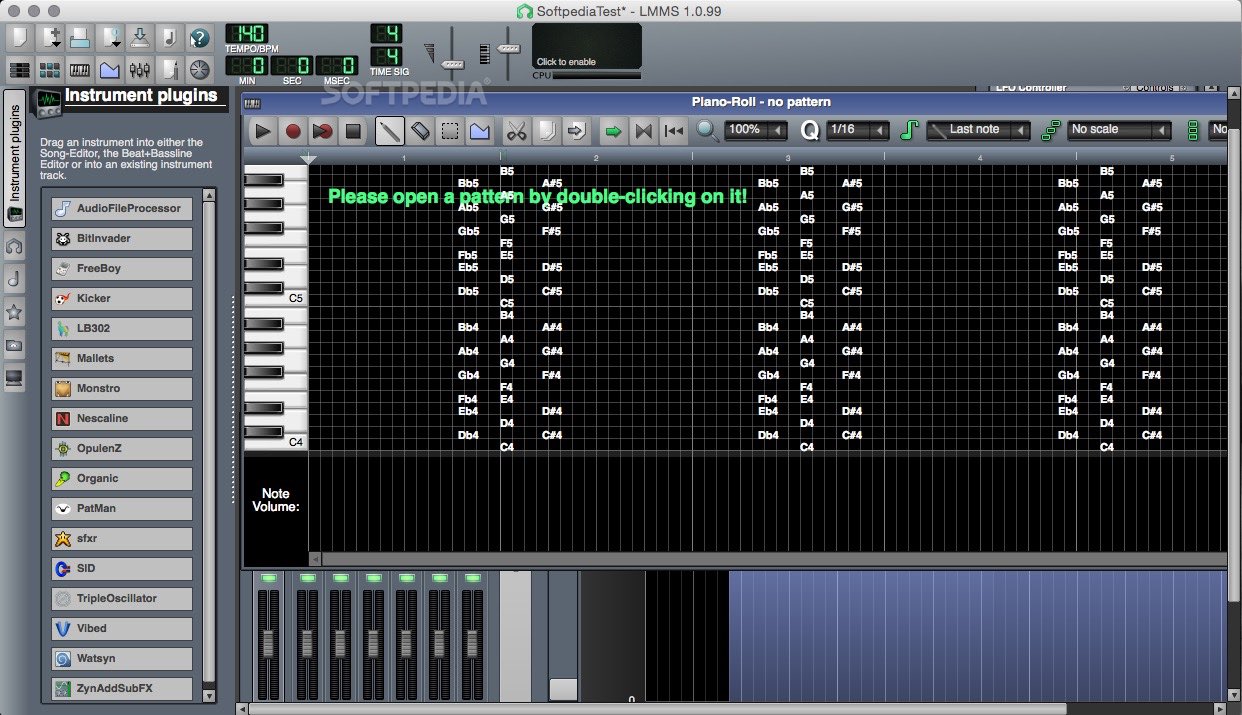Select the Erase mode tool
This screenshot has height=715, width=1242.
(420, 130)
